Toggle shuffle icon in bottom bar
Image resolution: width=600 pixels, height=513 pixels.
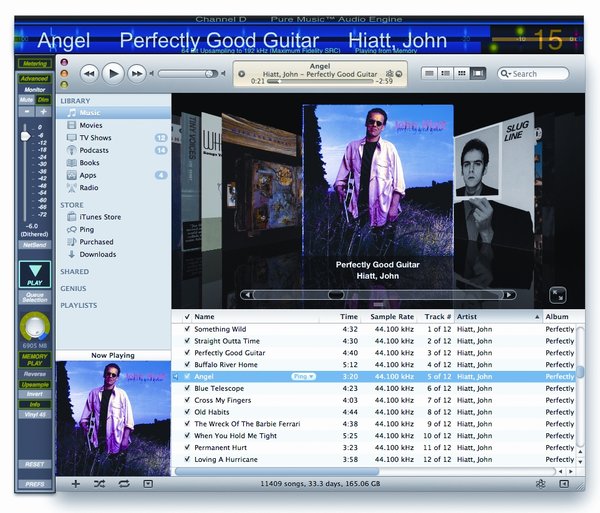[99, 484]
